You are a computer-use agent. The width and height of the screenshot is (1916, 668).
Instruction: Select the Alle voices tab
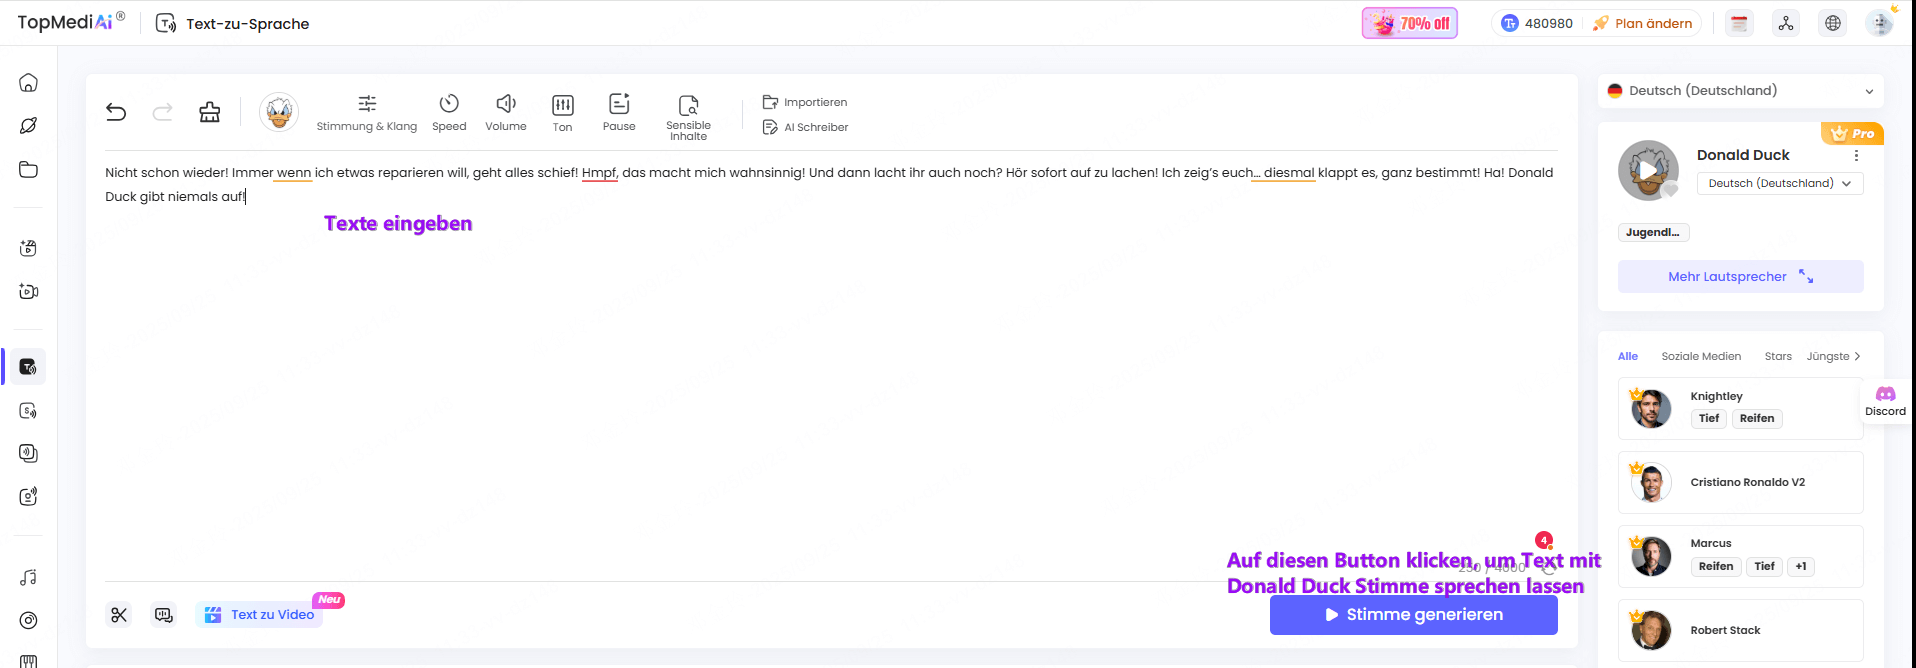pyautogui.click(x=1628, y=356)
